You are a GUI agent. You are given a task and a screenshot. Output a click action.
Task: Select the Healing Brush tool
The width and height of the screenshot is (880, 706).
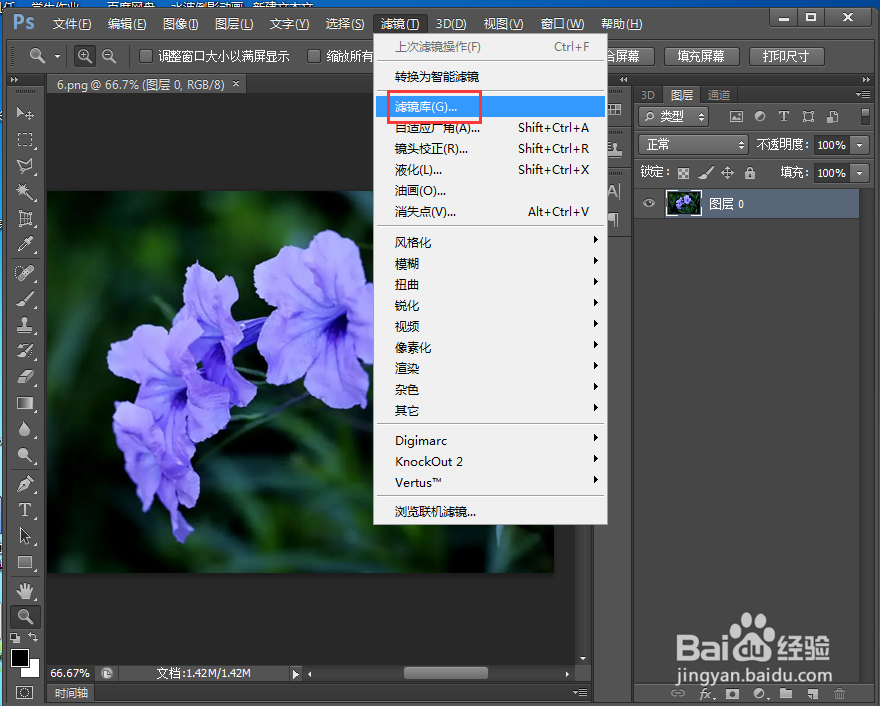[x=25, y=273]
